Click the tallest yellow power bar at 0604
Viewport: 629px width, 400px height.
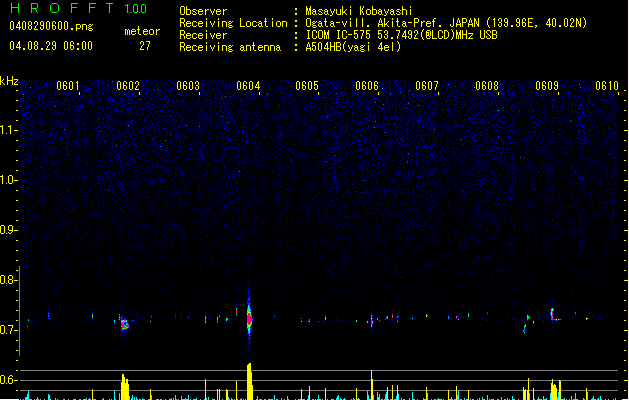pyautogui.click(x=250, y=381)
